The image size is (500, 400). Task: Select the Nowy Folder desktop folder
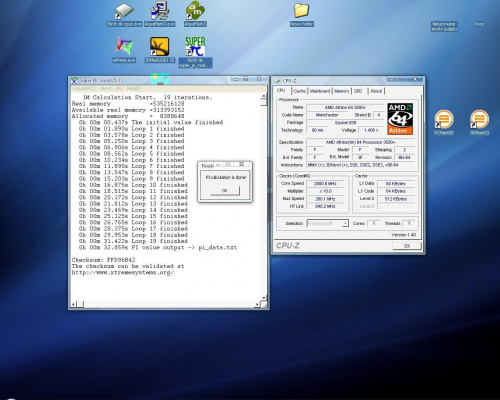click(x=302, y=15)
